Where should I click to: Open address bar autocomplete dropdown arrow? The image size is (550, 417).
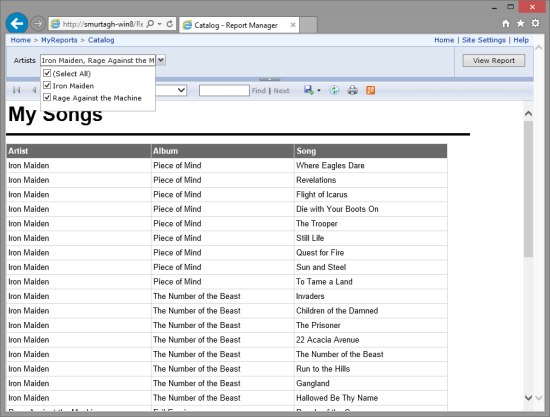click(160, 24)
